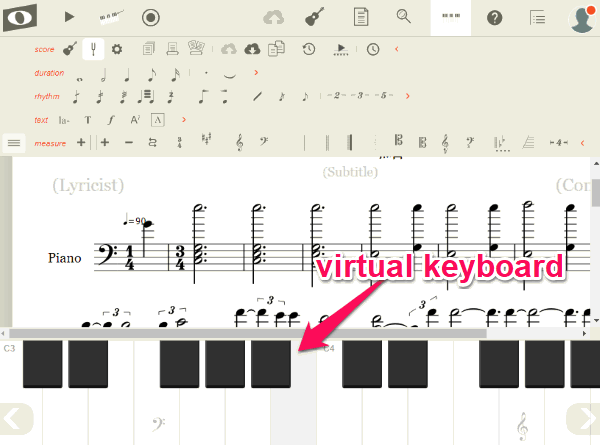This screenshot has height=445, width=600.
Task: Toggle the tie symbol in duration row
Action: 229,75
